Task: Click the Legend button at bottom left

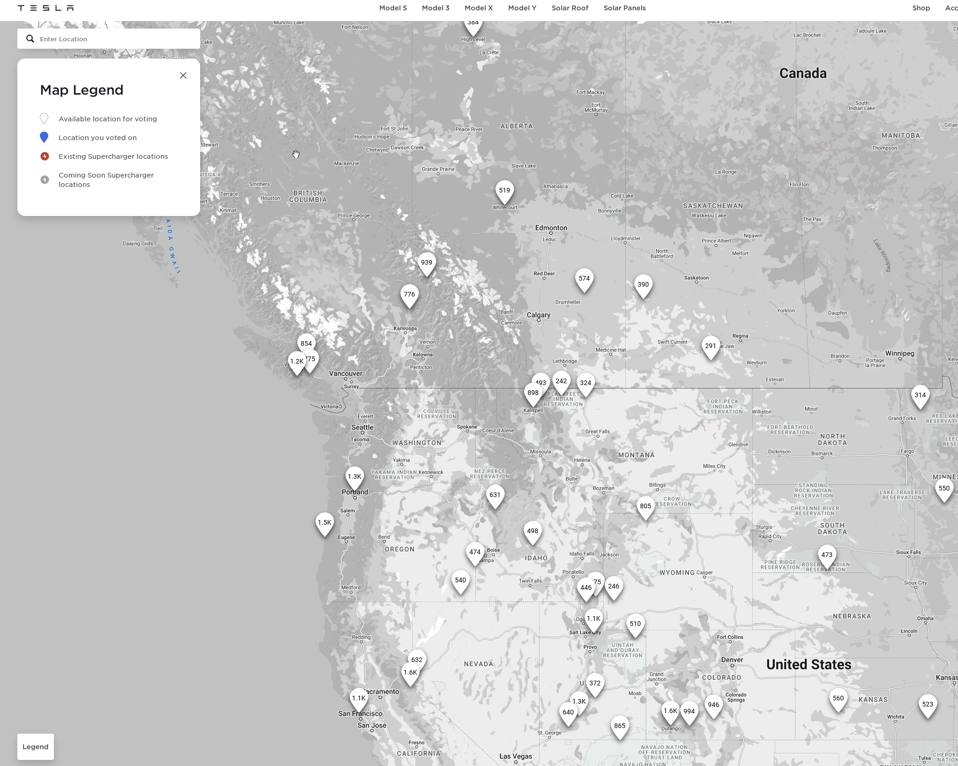Action: [x=35, y=746]
